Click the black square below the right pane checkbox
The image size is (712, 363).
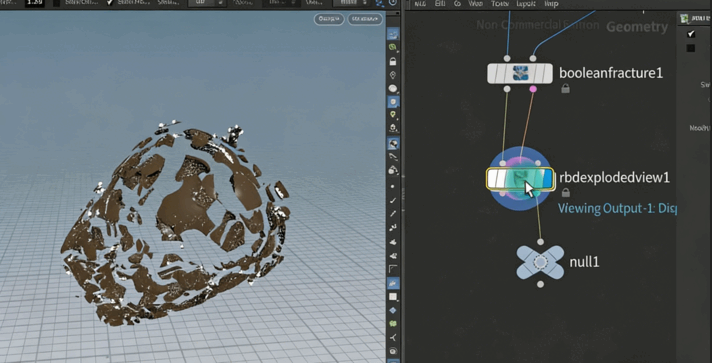(x=691, y=48)
